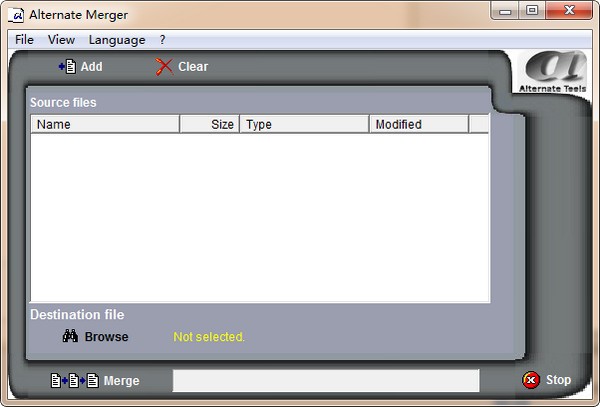Click the binoculars Browse icon

70,336
